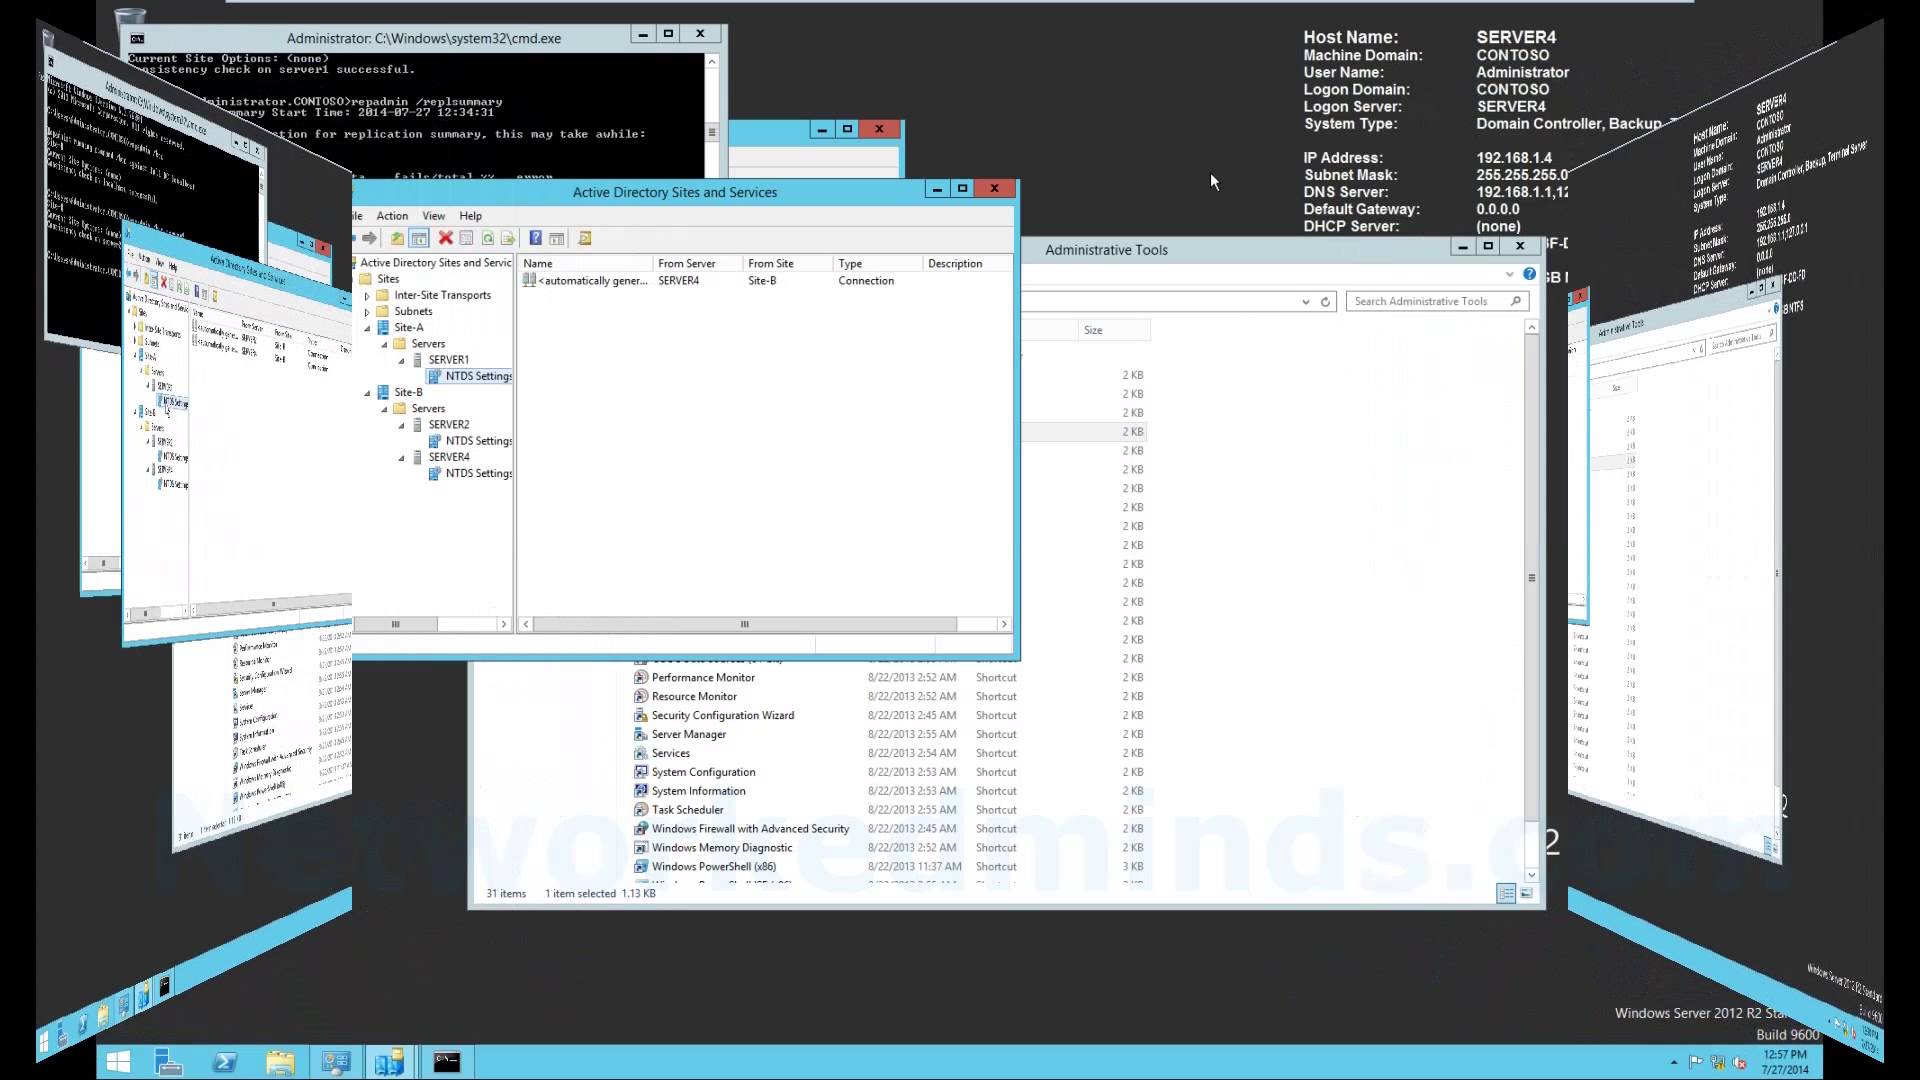Click the console tree horizontal scrollbar
The width and height of the screenshot is (1920, 1080).
[396, 624]
